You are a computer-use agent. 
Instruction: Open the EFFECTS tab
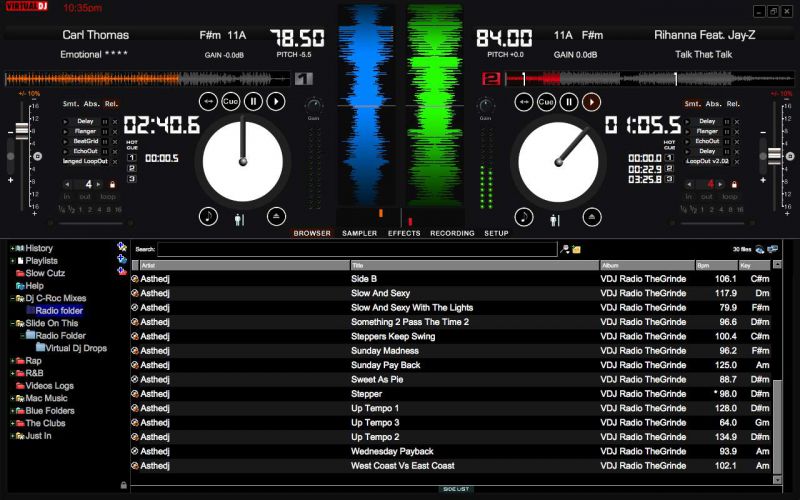click(404, 233)
